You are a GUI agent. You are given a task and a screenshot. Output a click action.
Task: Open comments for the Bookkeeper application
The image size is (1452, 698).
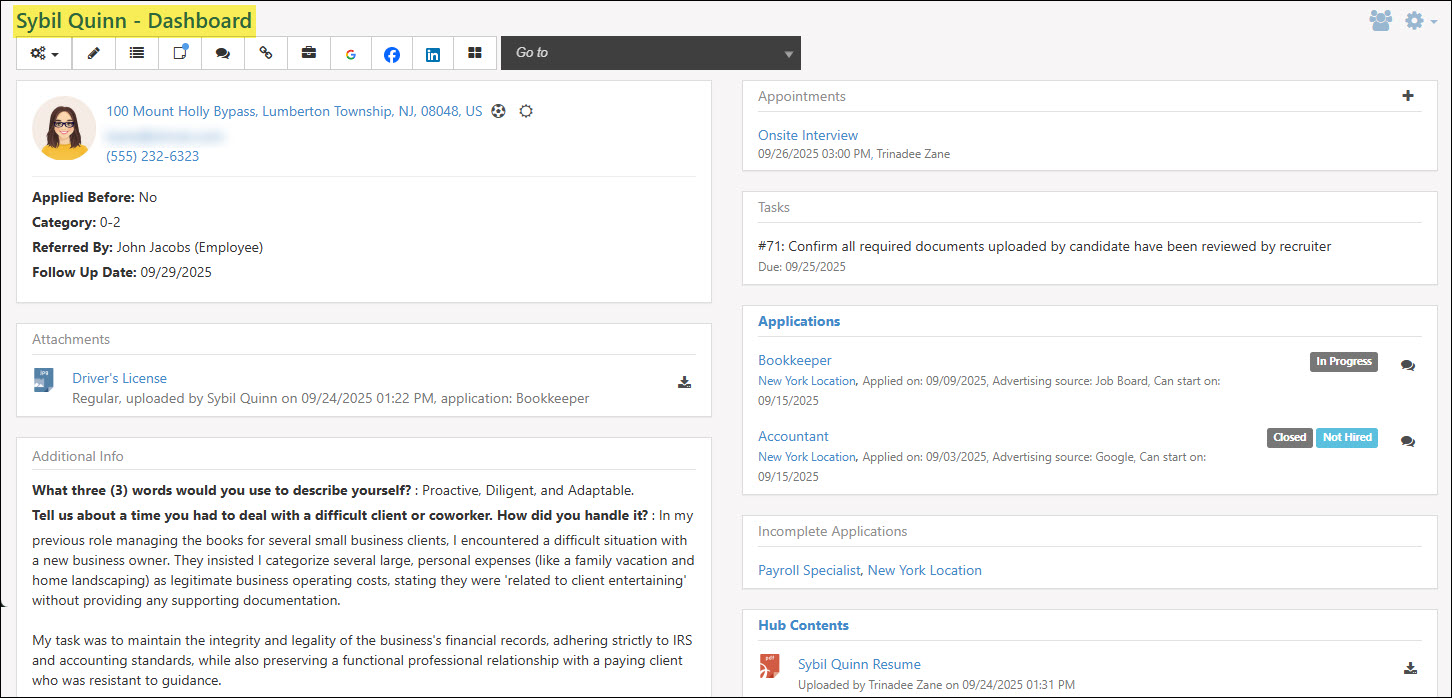[1408, 365]
